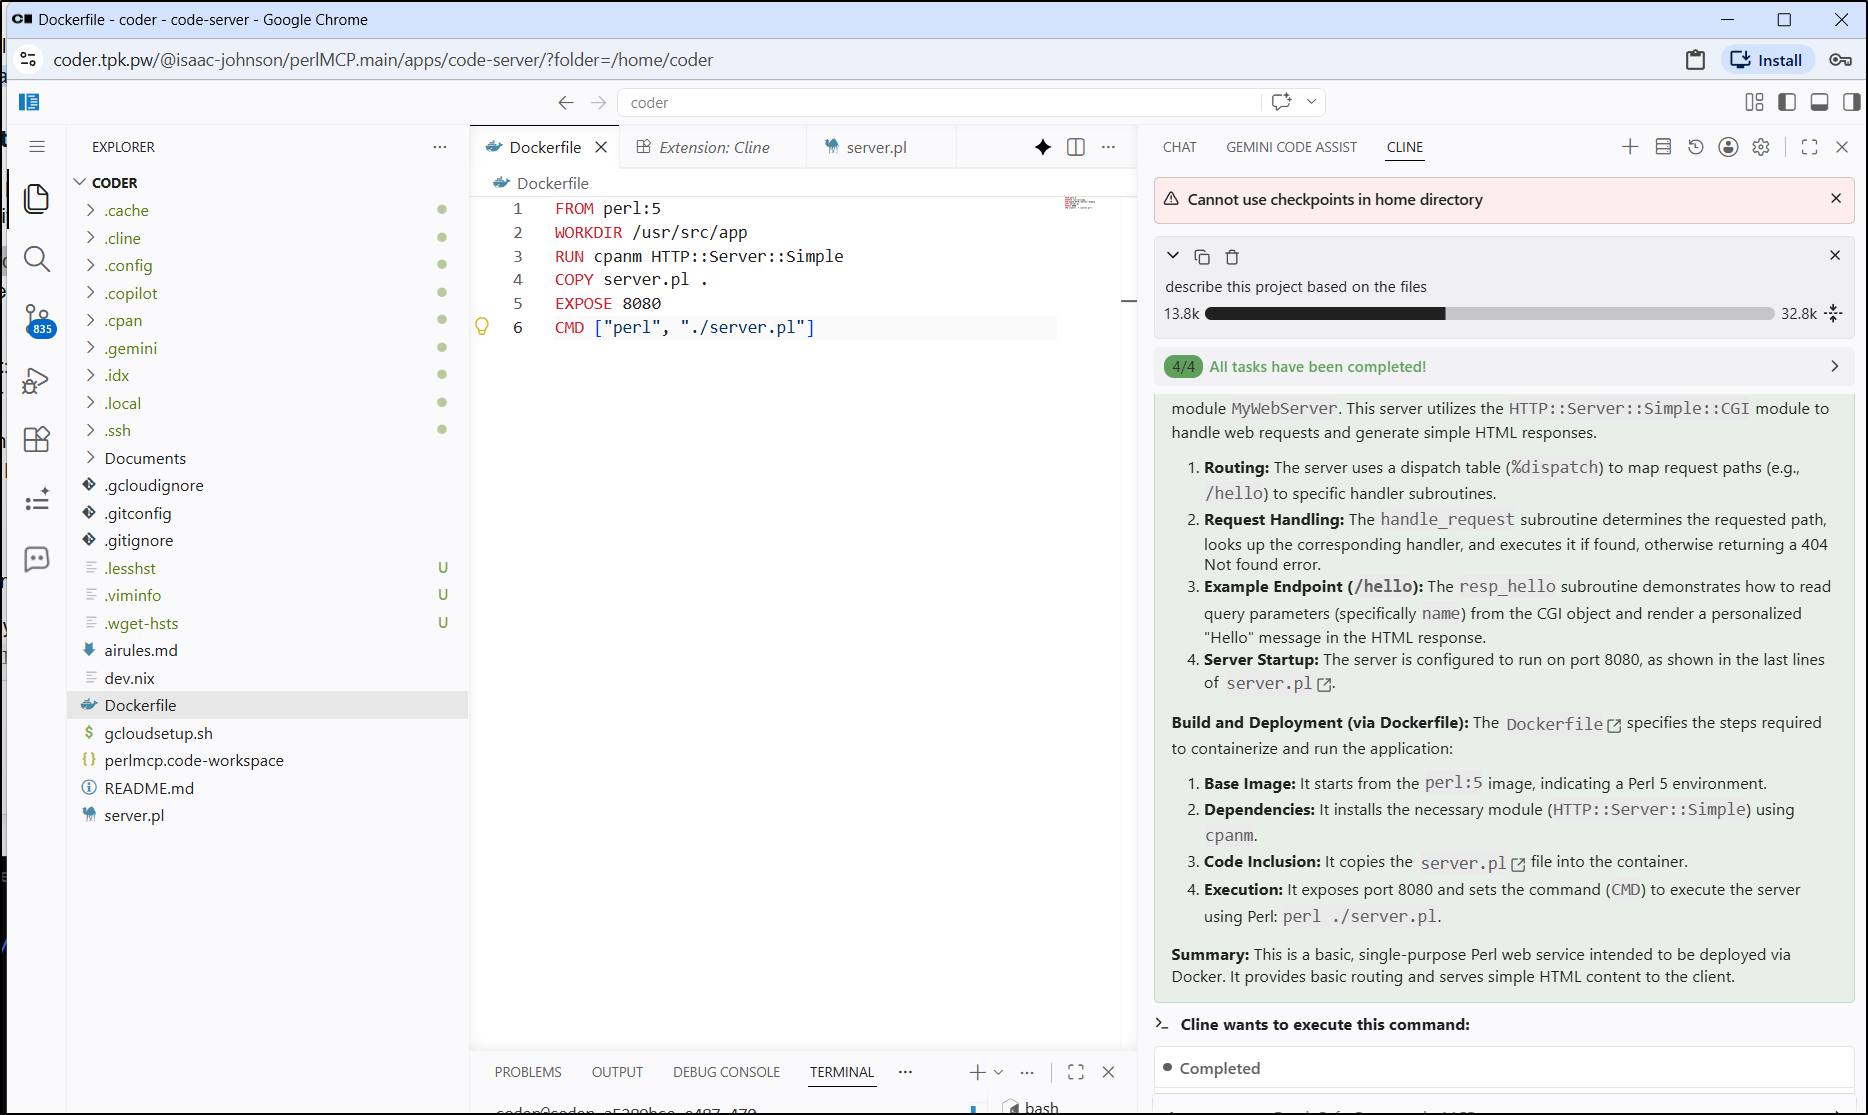Image resolution: width=1868 pixels, height=1115 pixels.
Task: Start a new Cline task with plus icon
Action: tap(1630, 147)
